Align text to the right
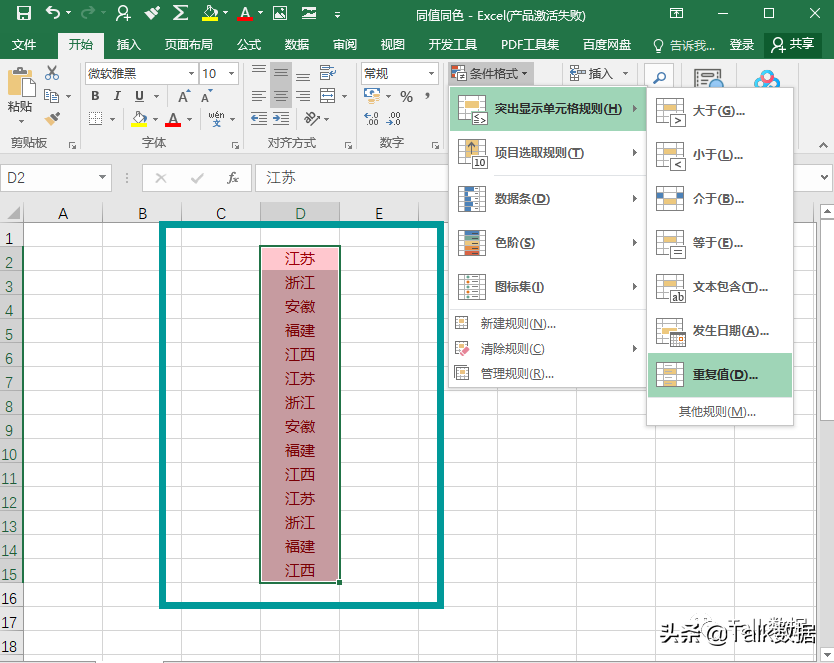 click(303, 96)
